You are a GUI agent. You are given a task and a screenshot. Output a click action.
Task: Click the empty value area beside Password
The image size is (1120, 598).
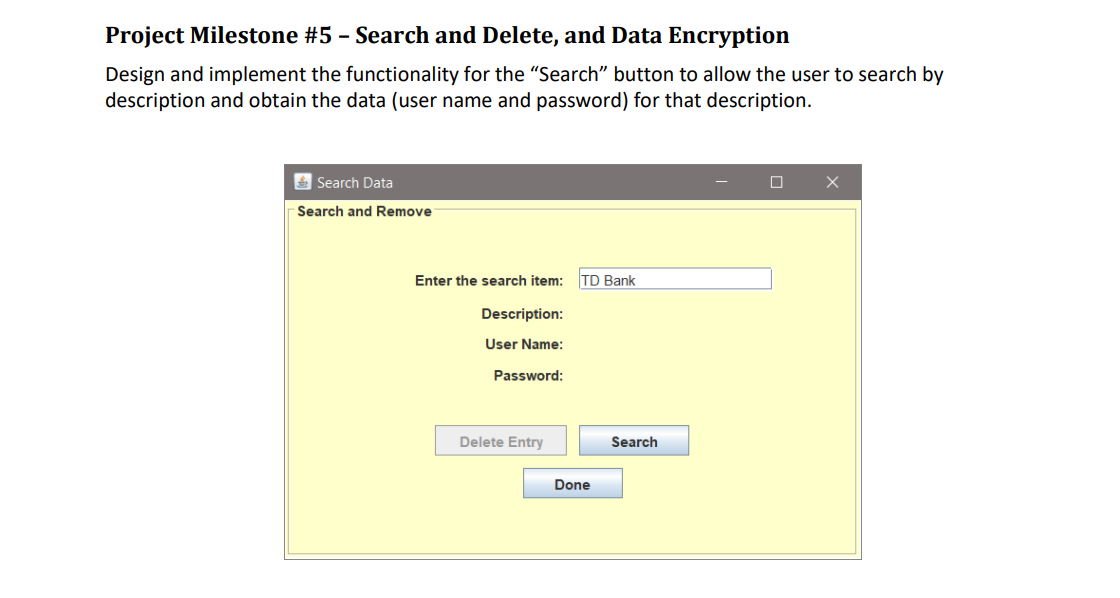(675, 376)
